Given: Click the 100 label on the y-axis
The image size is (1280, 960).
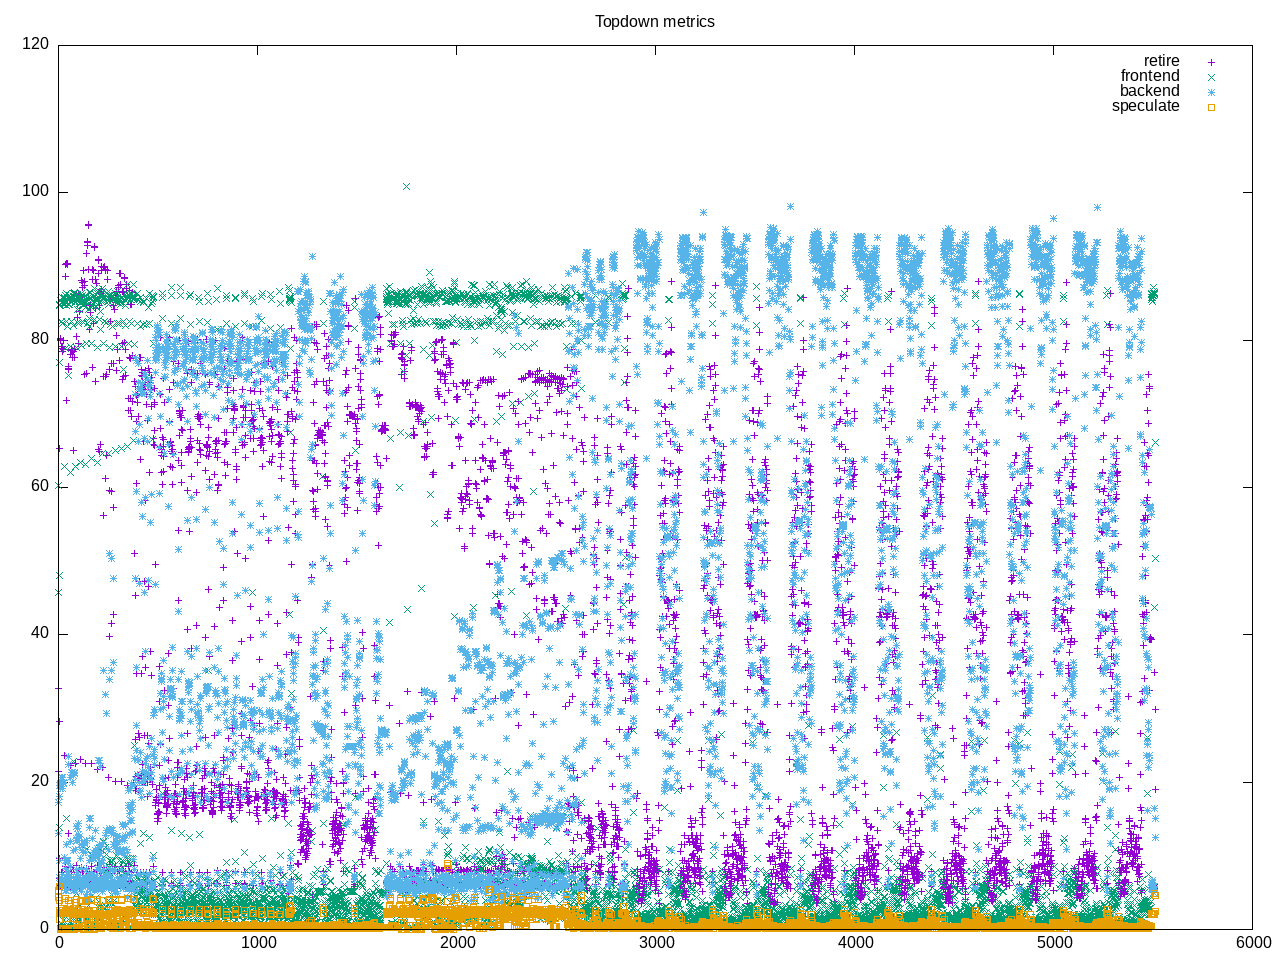Looking at the screenshot, I should (35, 192).
